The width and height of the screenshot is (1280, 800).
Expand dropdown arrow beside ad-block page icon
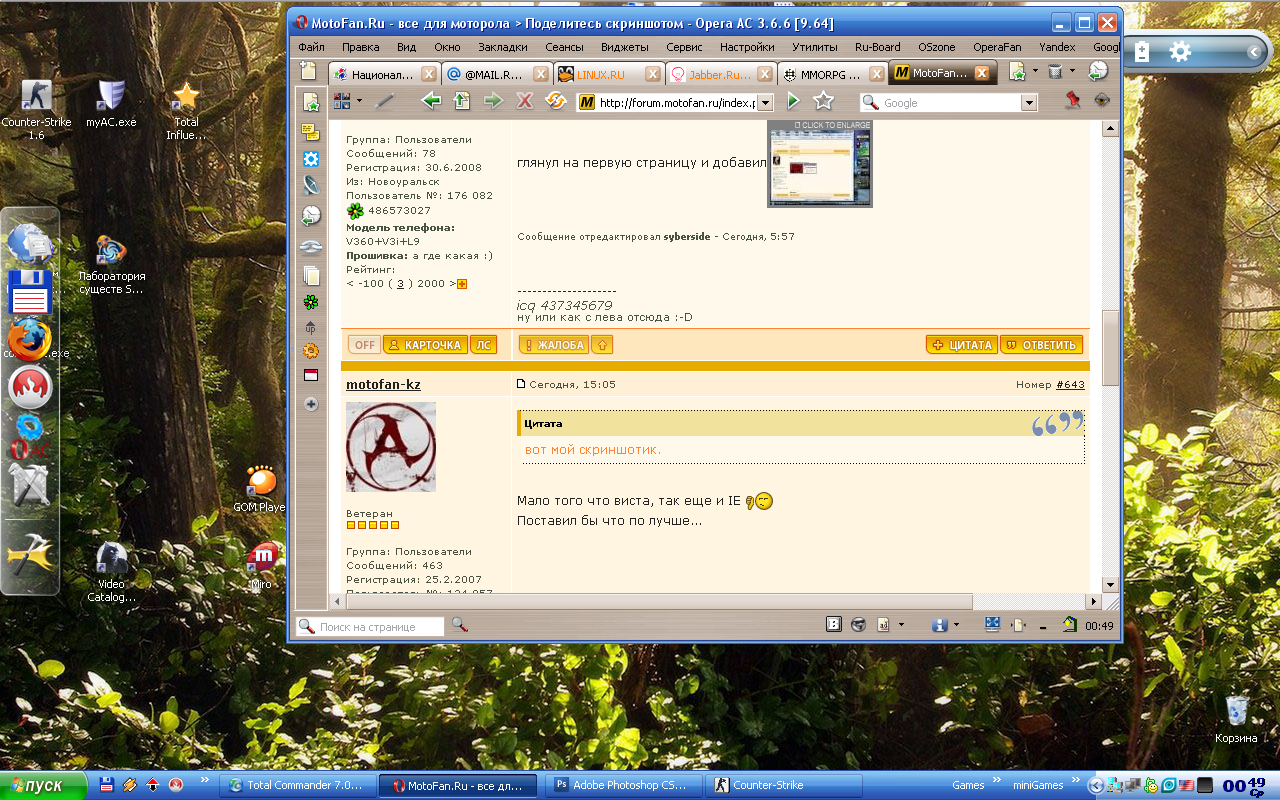(x=901, y=625)
